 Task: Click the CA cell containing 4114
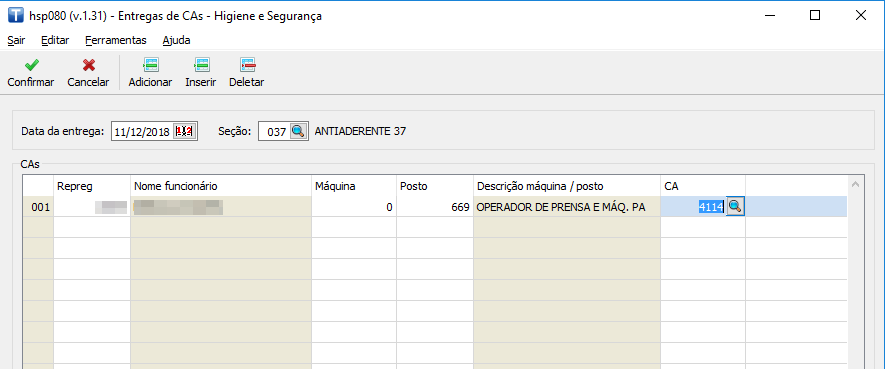click(x=694, y=207)
